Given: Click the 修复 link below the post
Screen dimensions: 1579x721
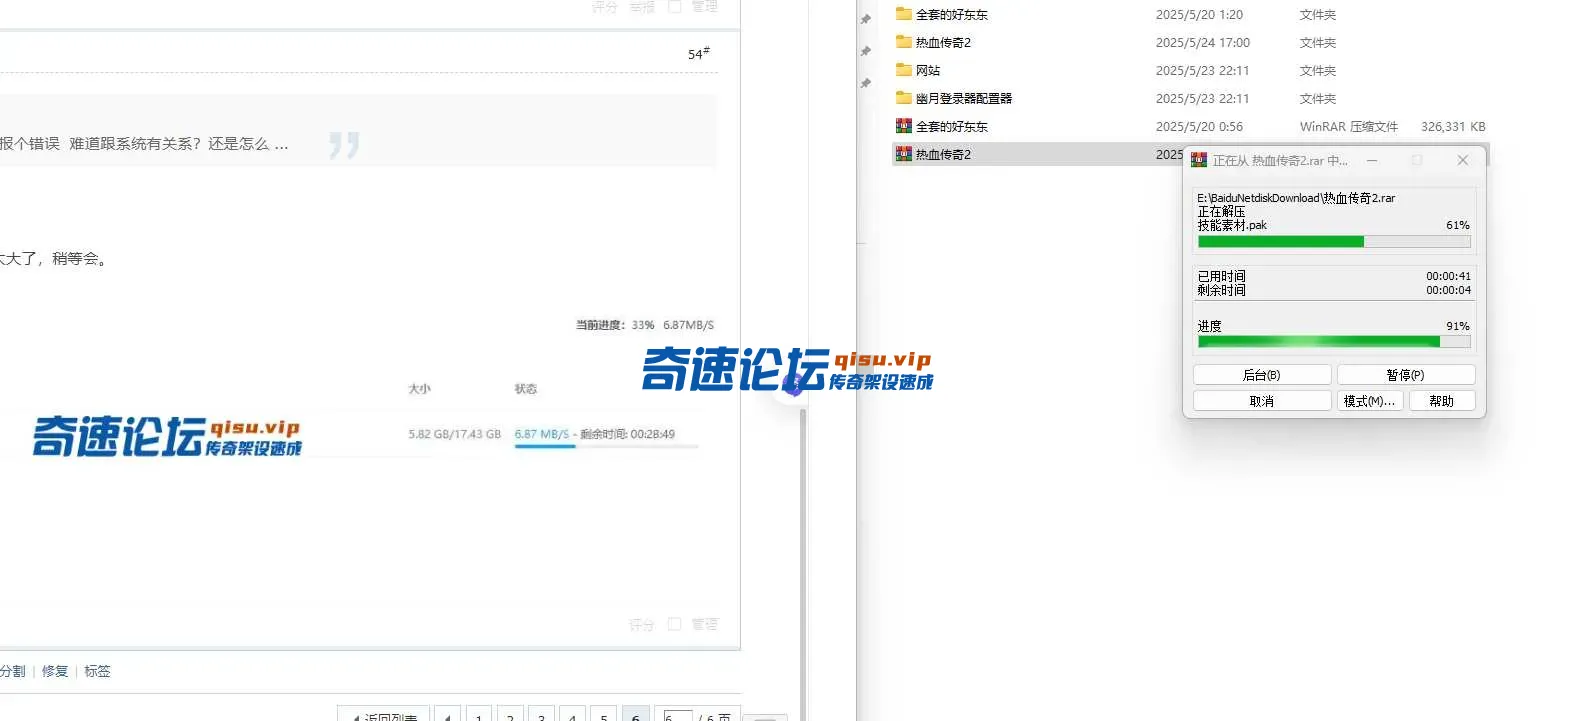Looking at the screenshot, I should pos(55,671).
